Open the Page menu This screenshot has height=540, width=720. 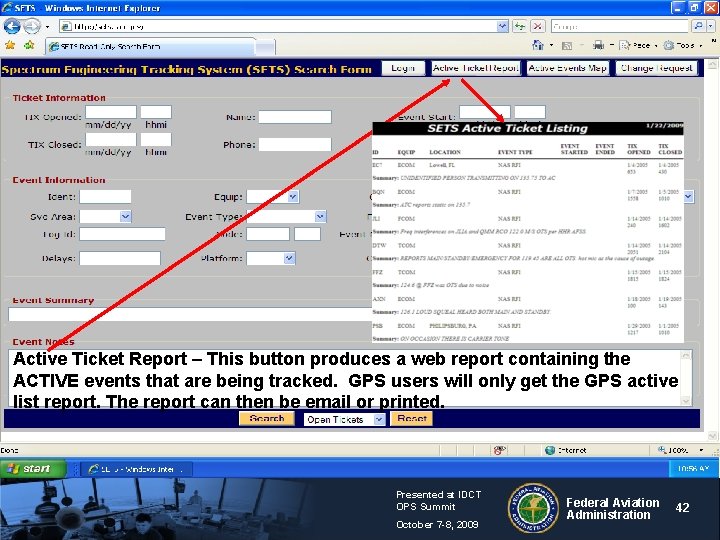click(638, 45)
